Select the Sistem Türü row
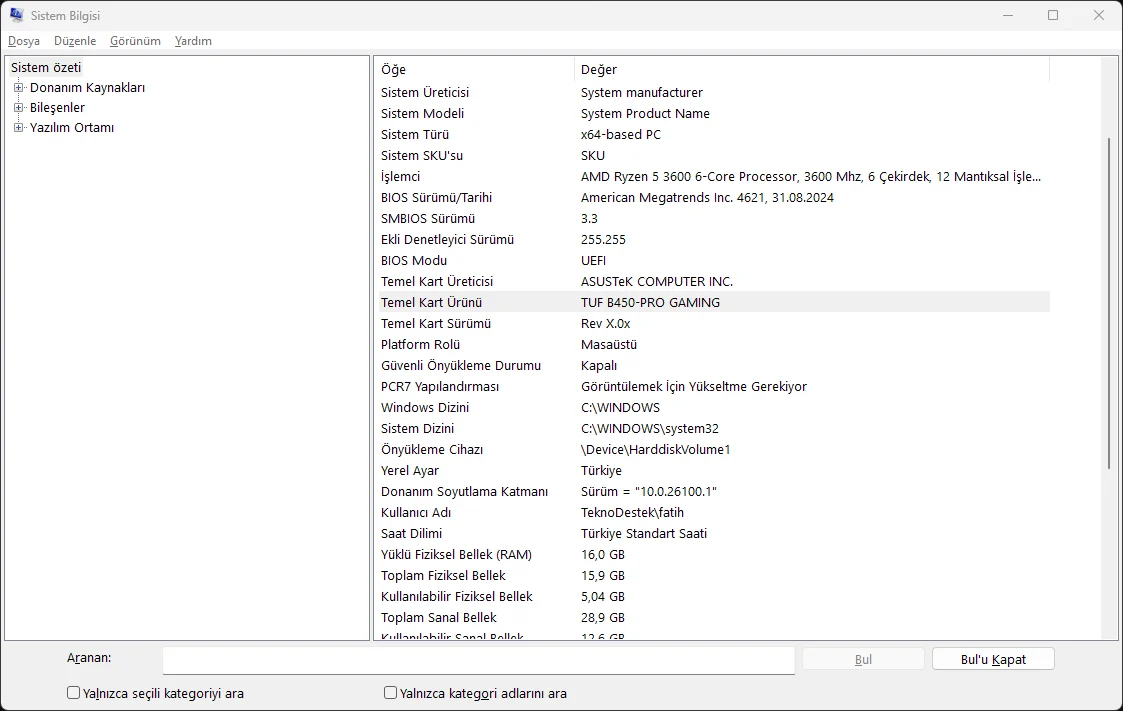Screen dimensions: 1123x711 pos(714,135)
